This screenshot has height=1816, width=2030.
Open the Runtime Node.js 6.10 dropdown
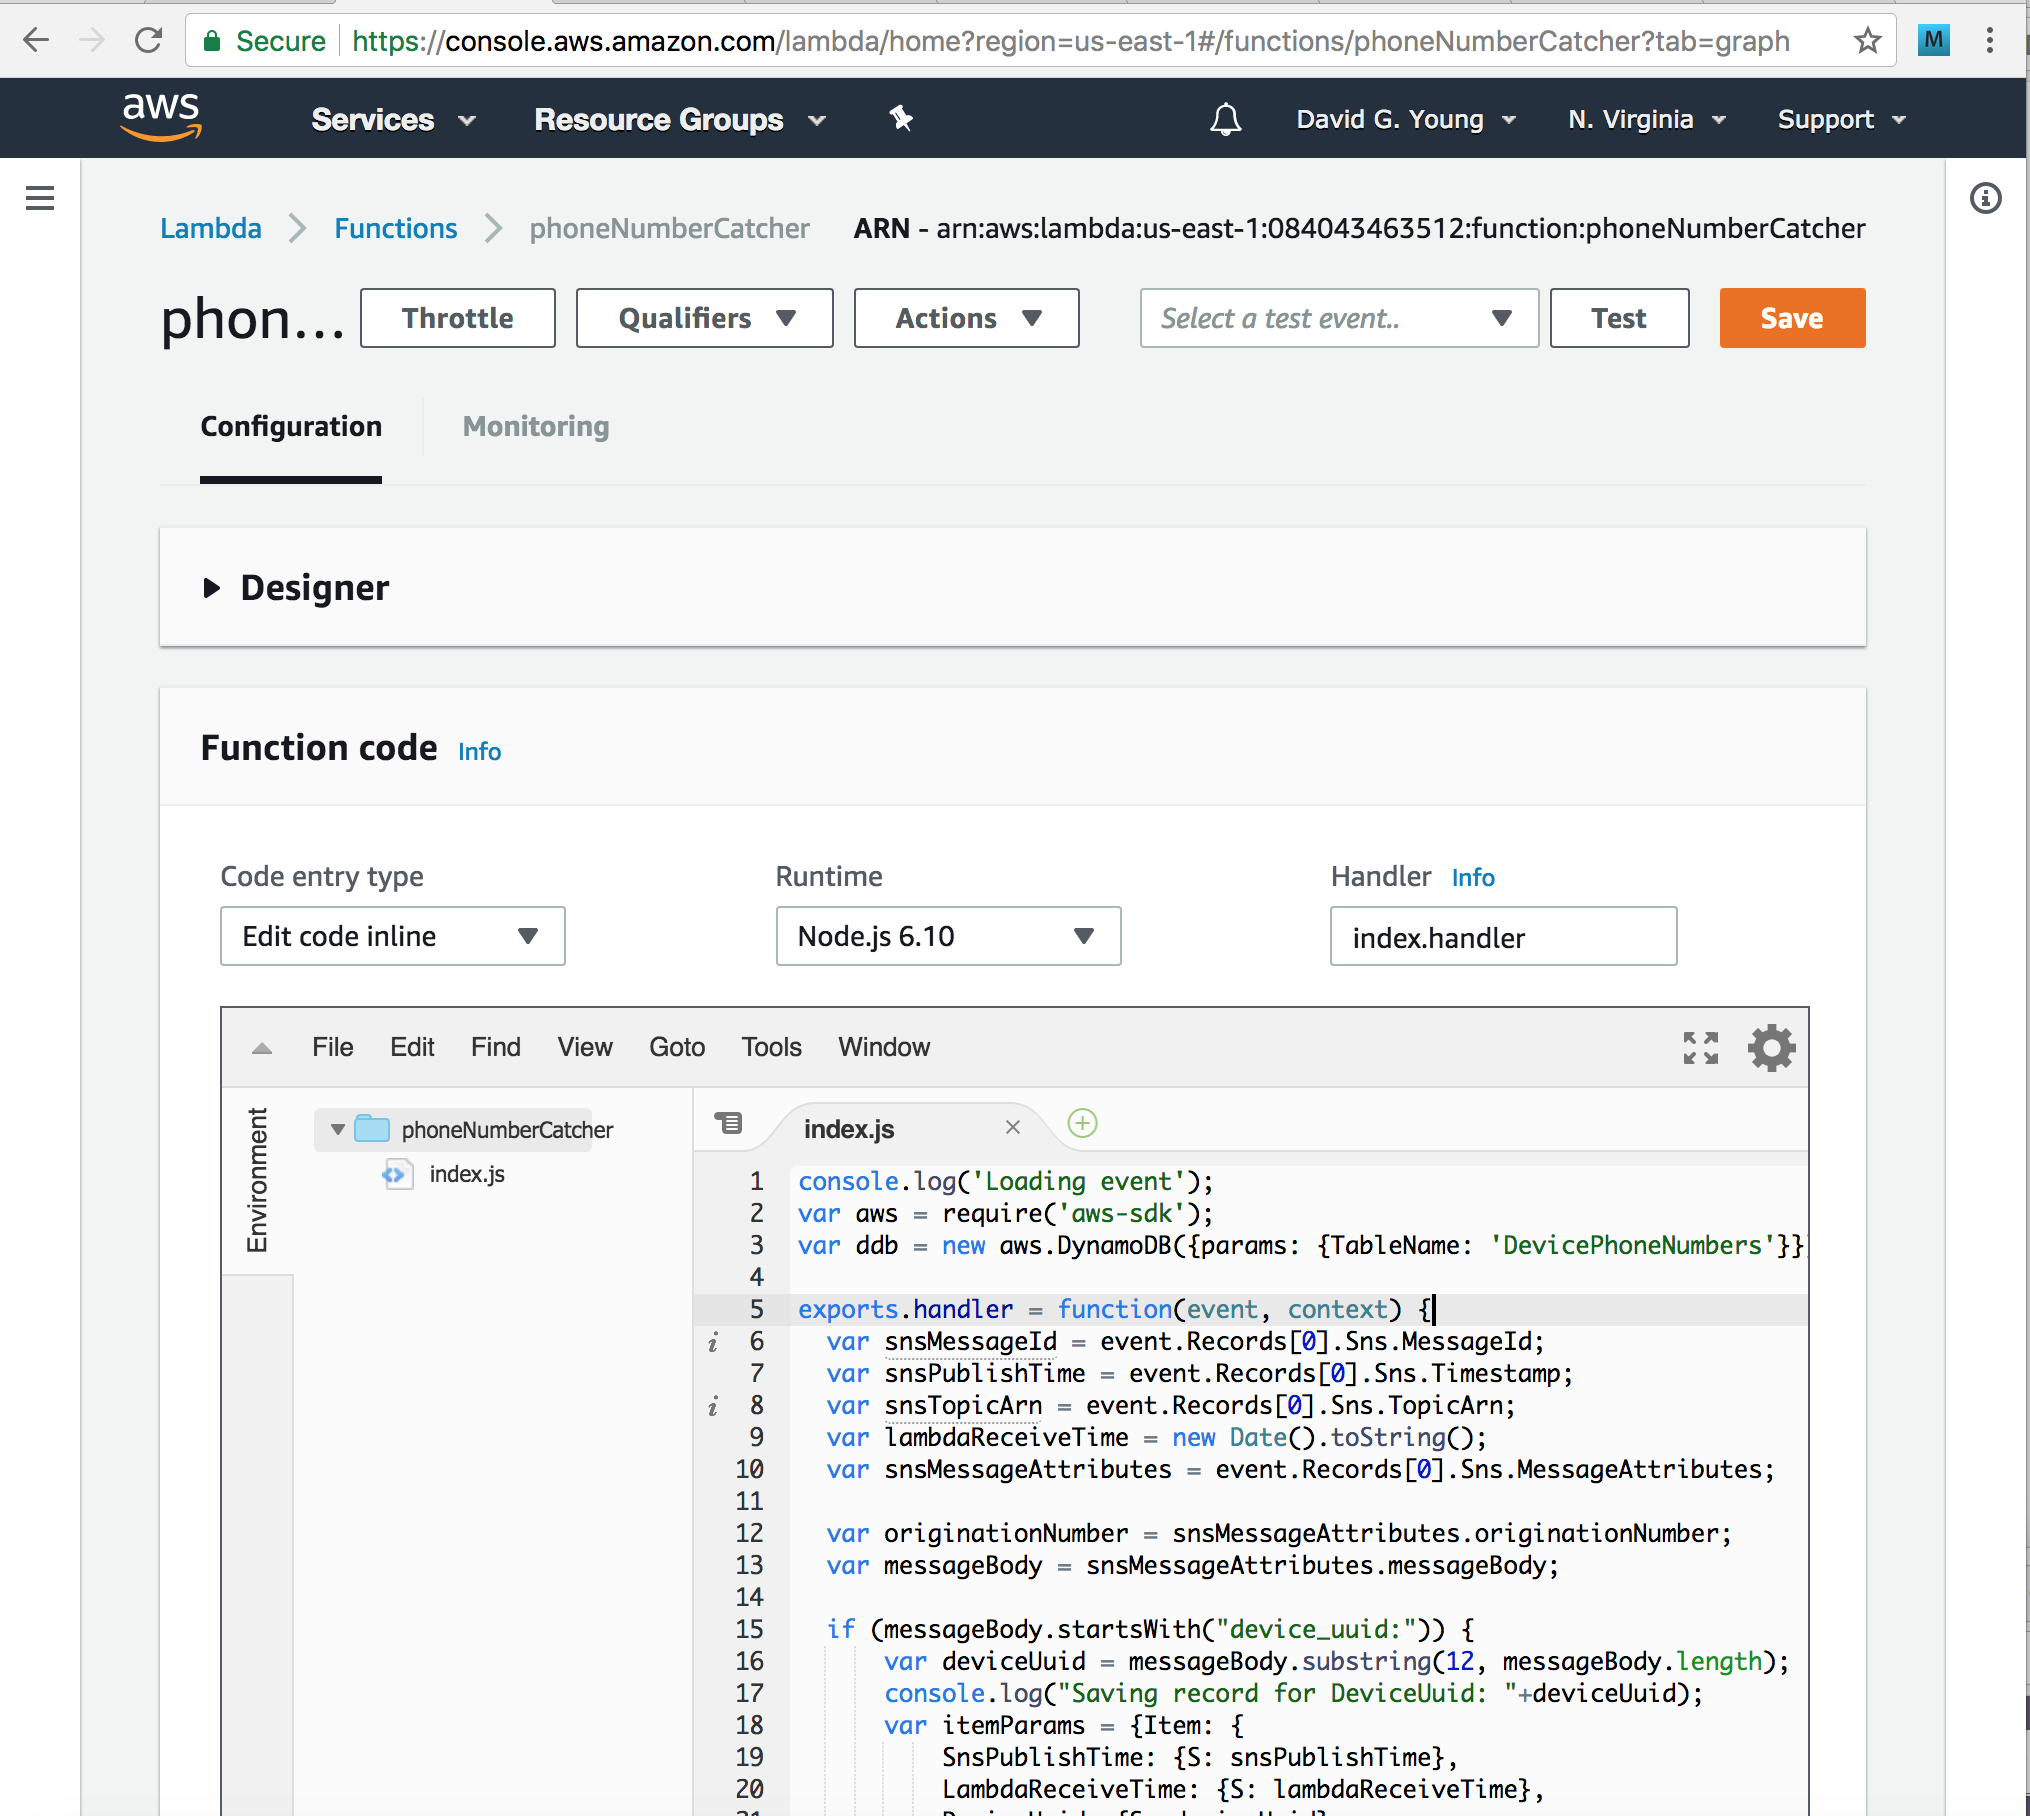pyautogui.click(x=948, y=936)
